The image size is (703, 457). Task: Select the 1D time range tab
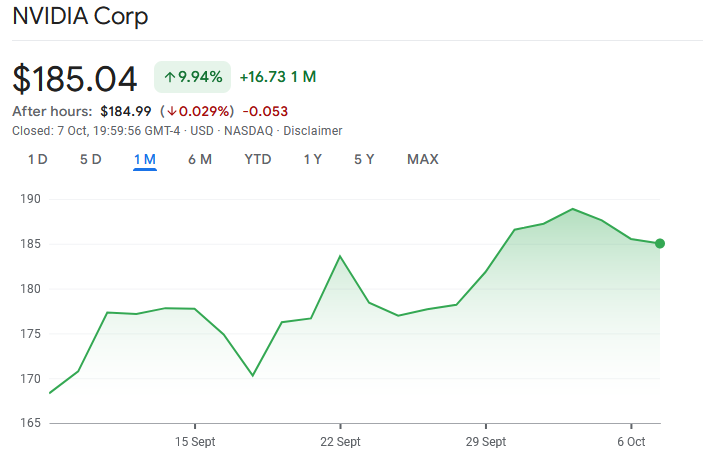(x=38, y=159)
